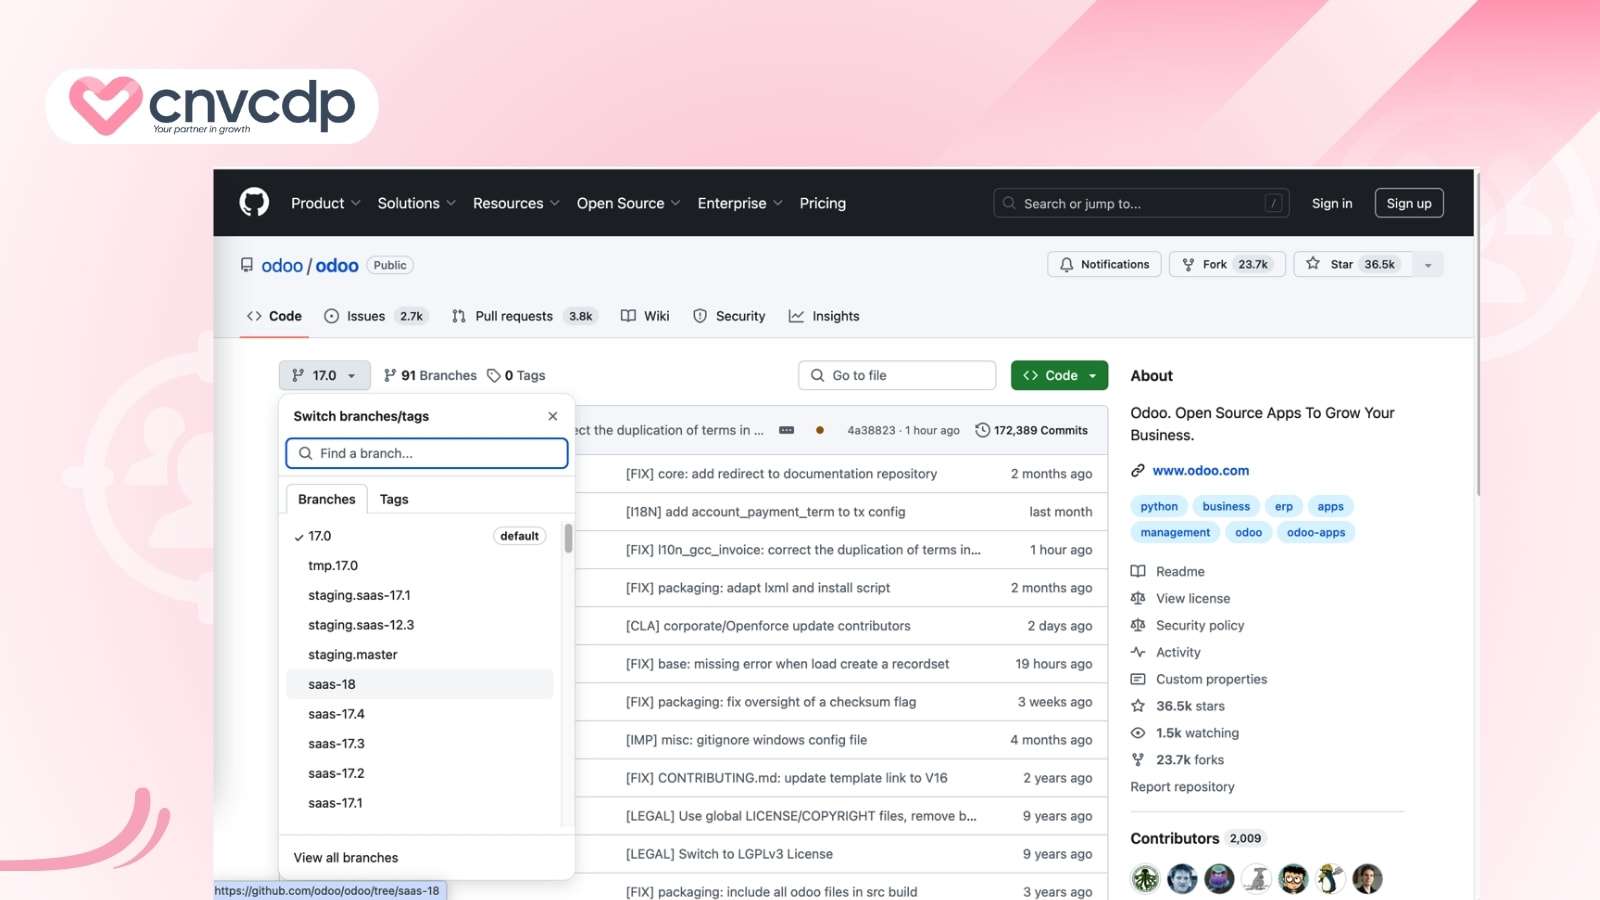Expand the Star lists dropdown arrow

(x=1428, y=265)
